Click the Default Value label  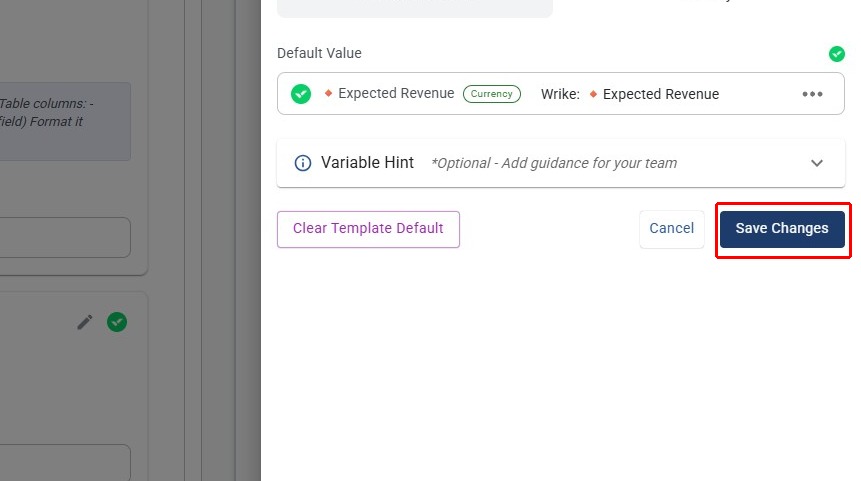click(x=319, y=53)
